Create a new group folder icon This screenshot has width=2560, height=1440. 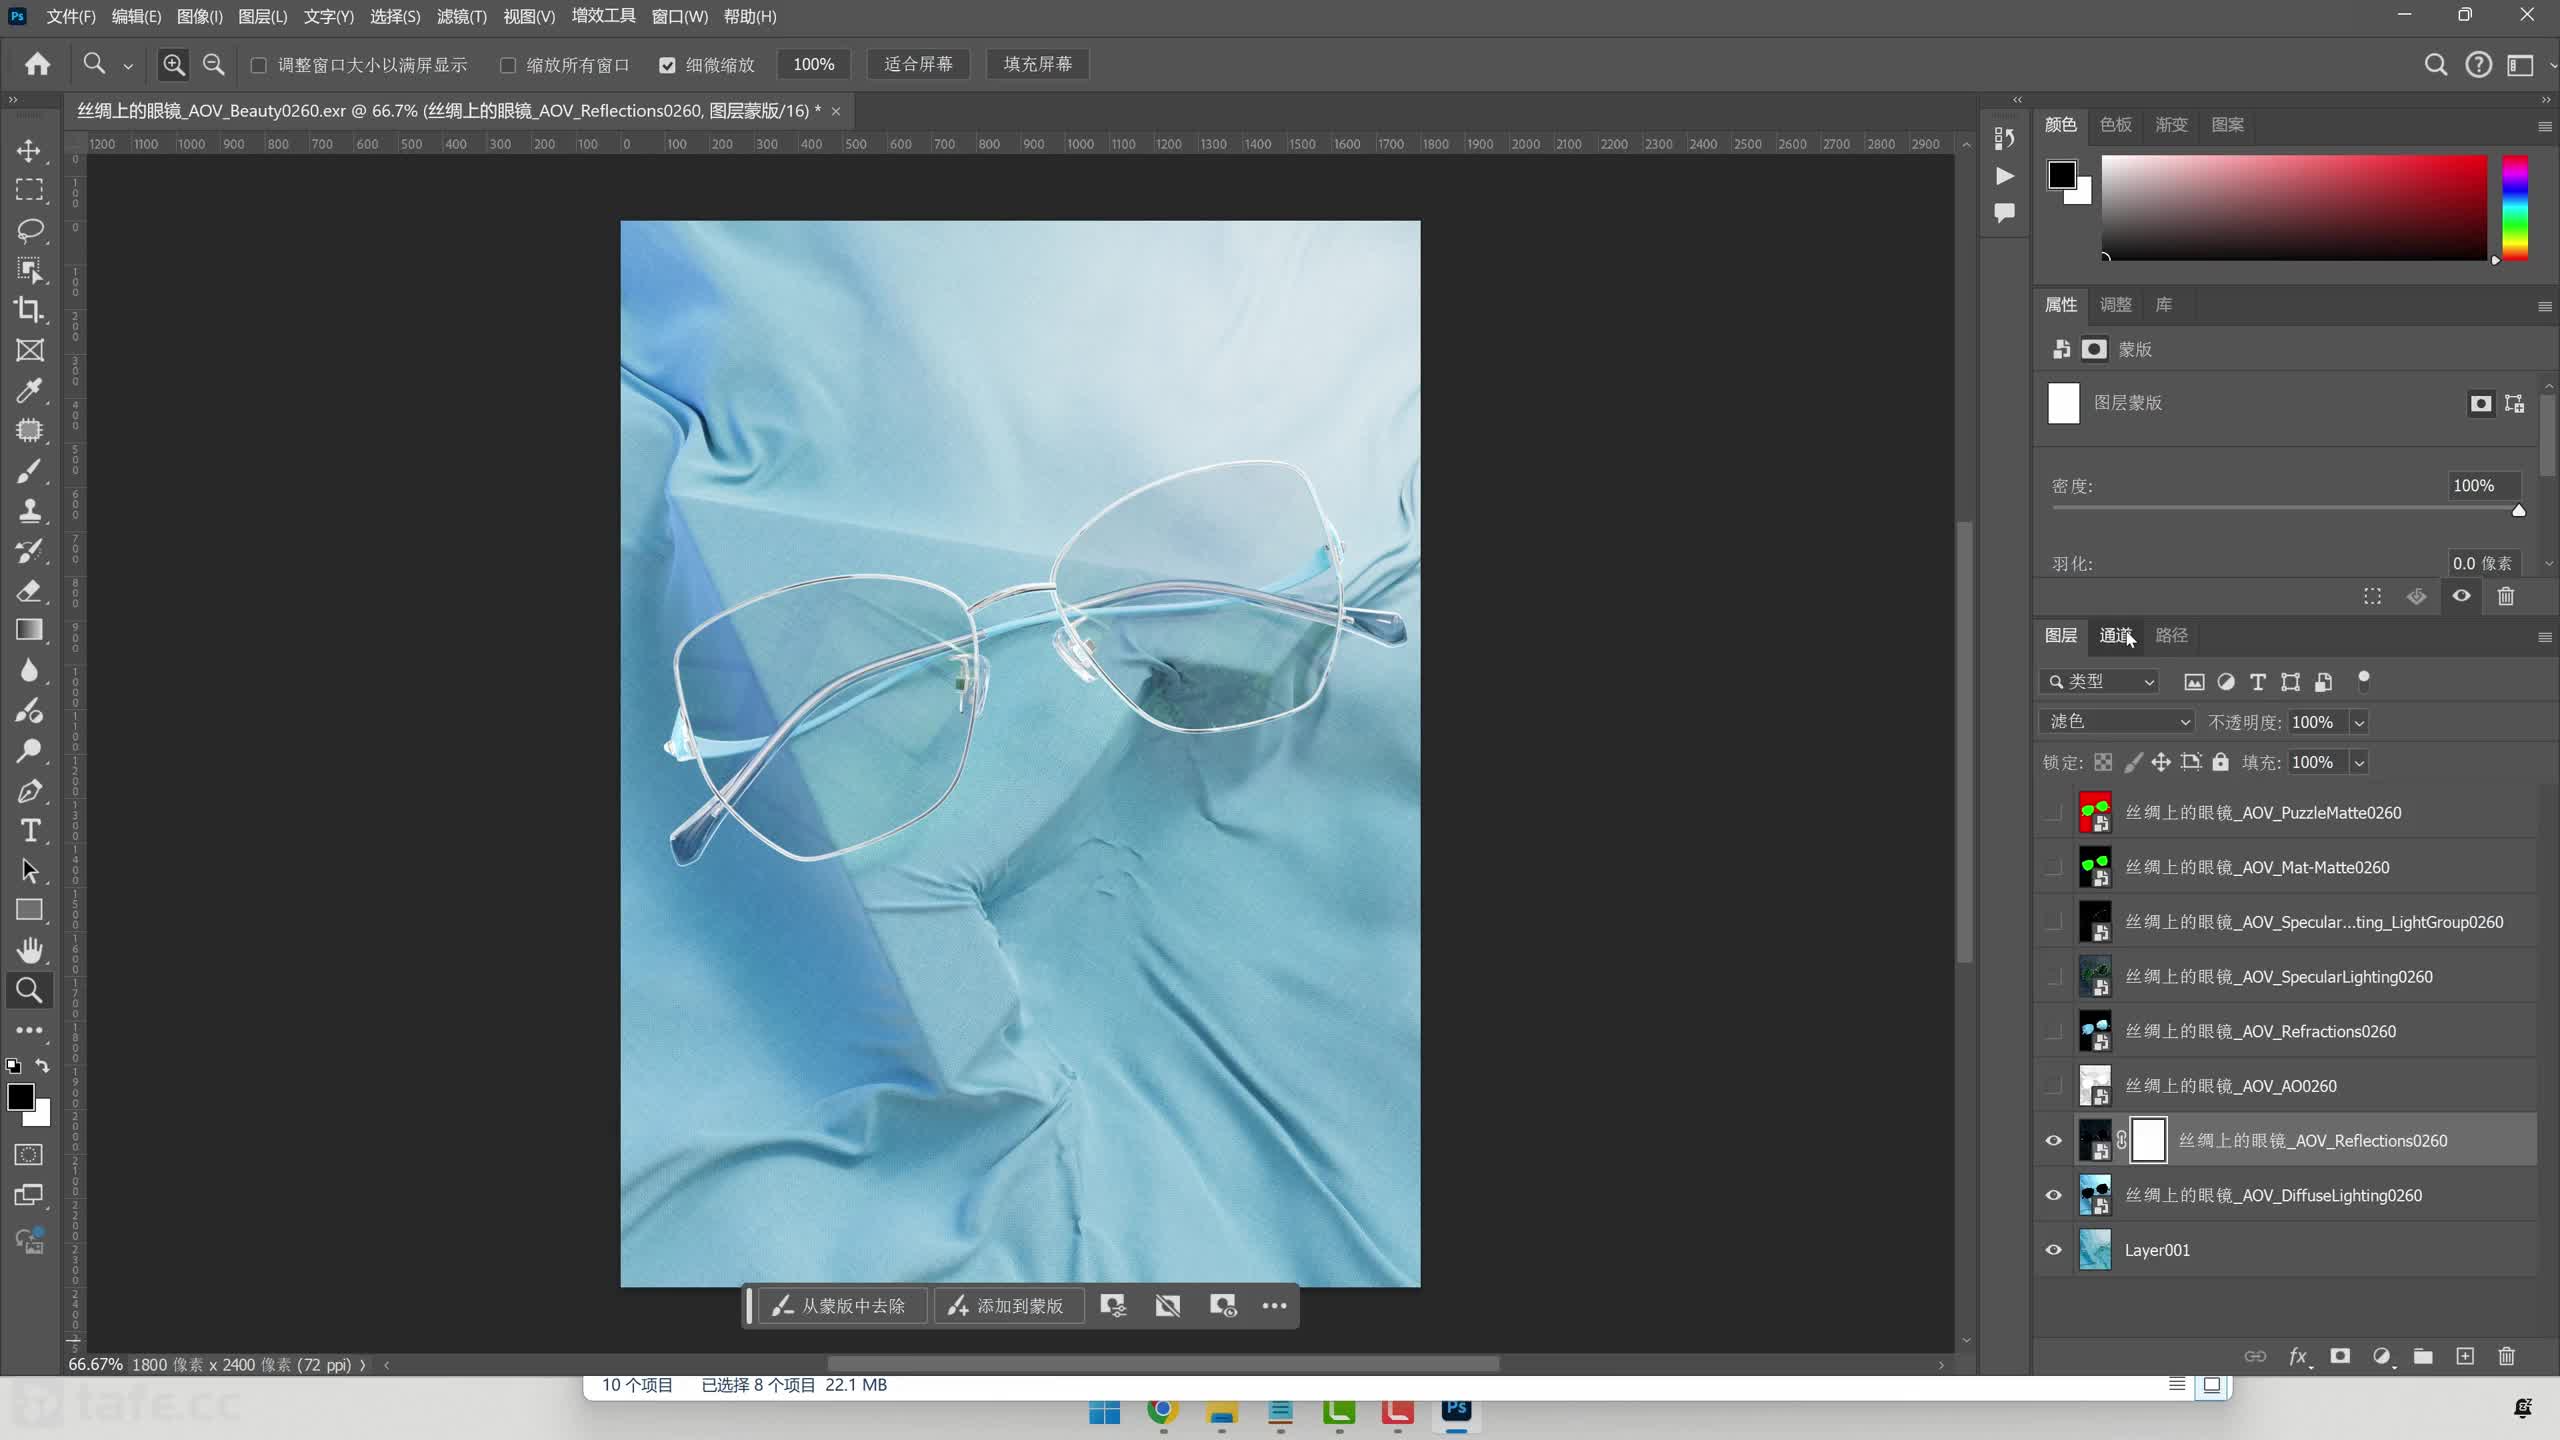tap(2423, 1356)
